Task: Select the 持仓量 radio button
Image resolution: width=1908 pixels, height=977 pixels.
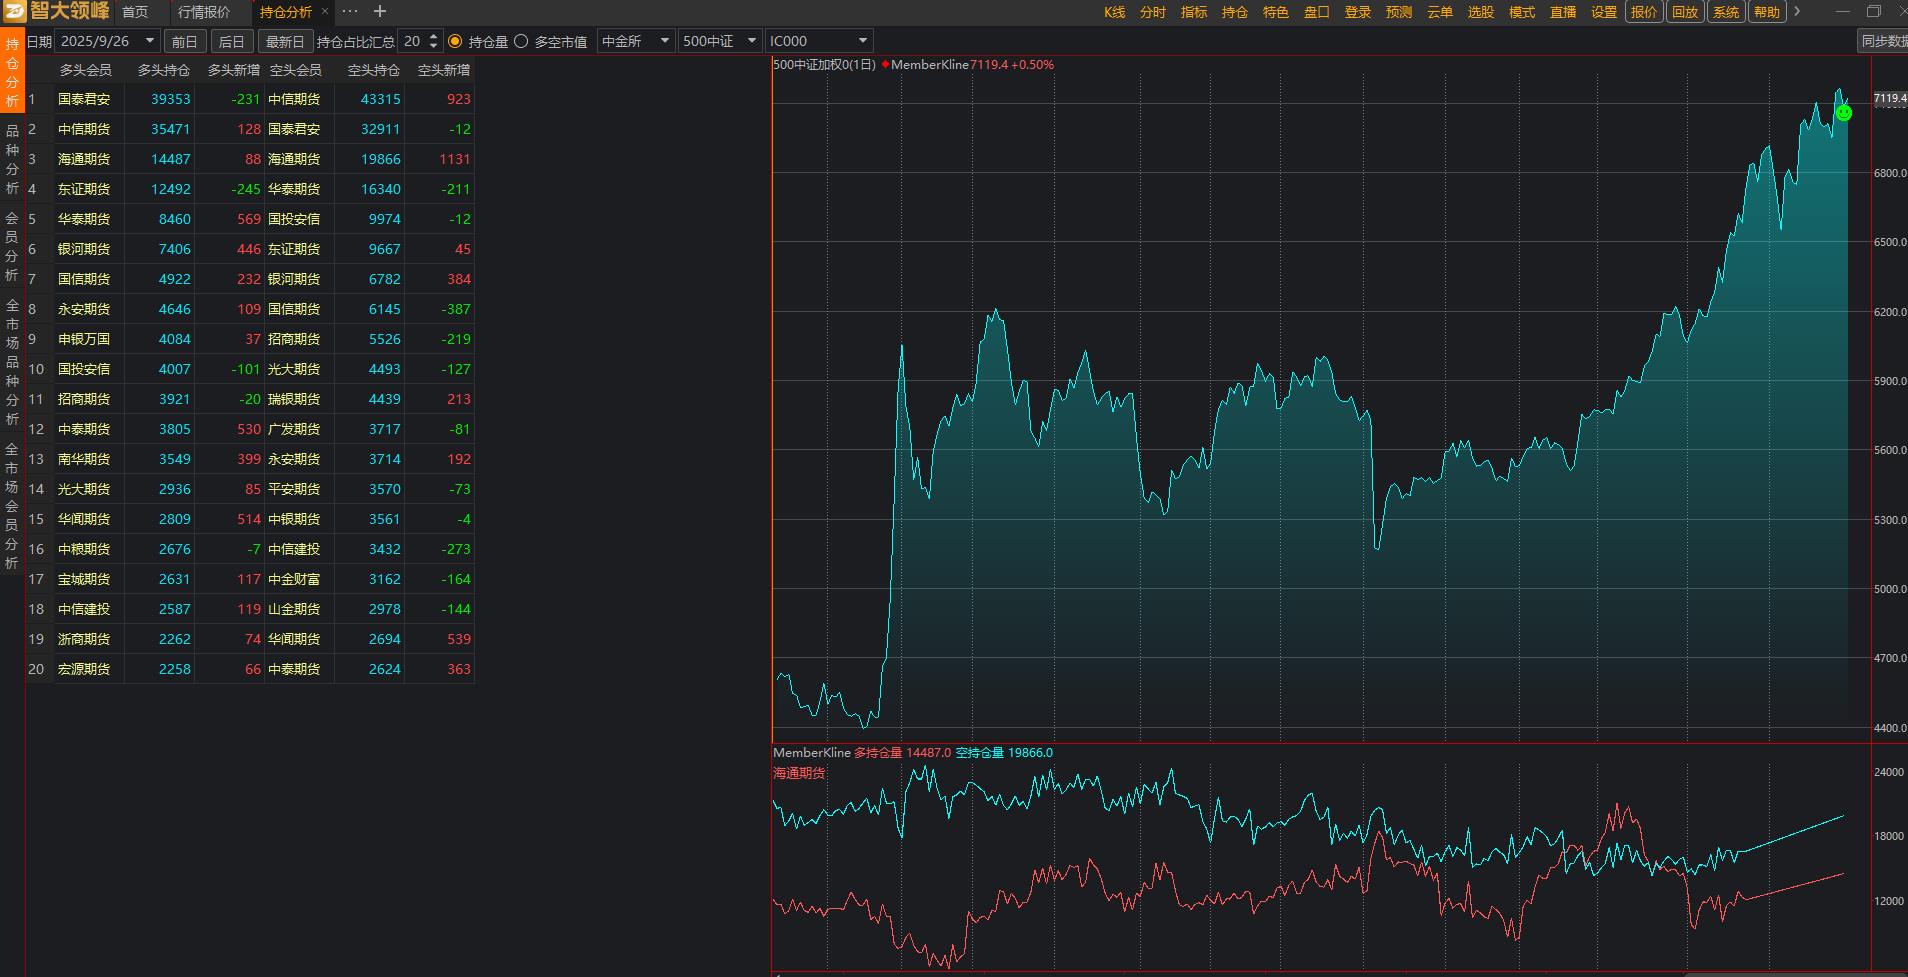Action: [456, 42]
